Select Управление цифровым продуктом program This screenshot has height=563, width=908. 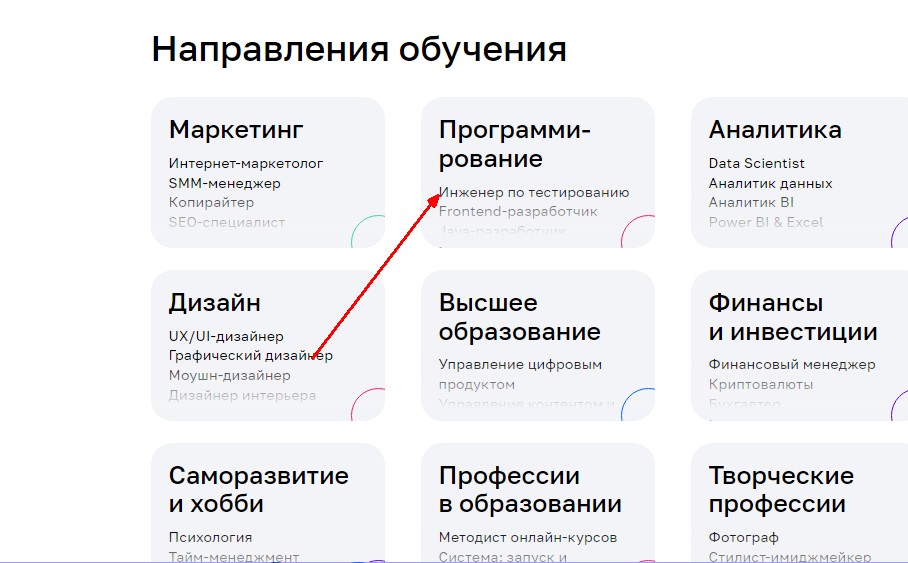pyautogui.click(x=520, y=374)
